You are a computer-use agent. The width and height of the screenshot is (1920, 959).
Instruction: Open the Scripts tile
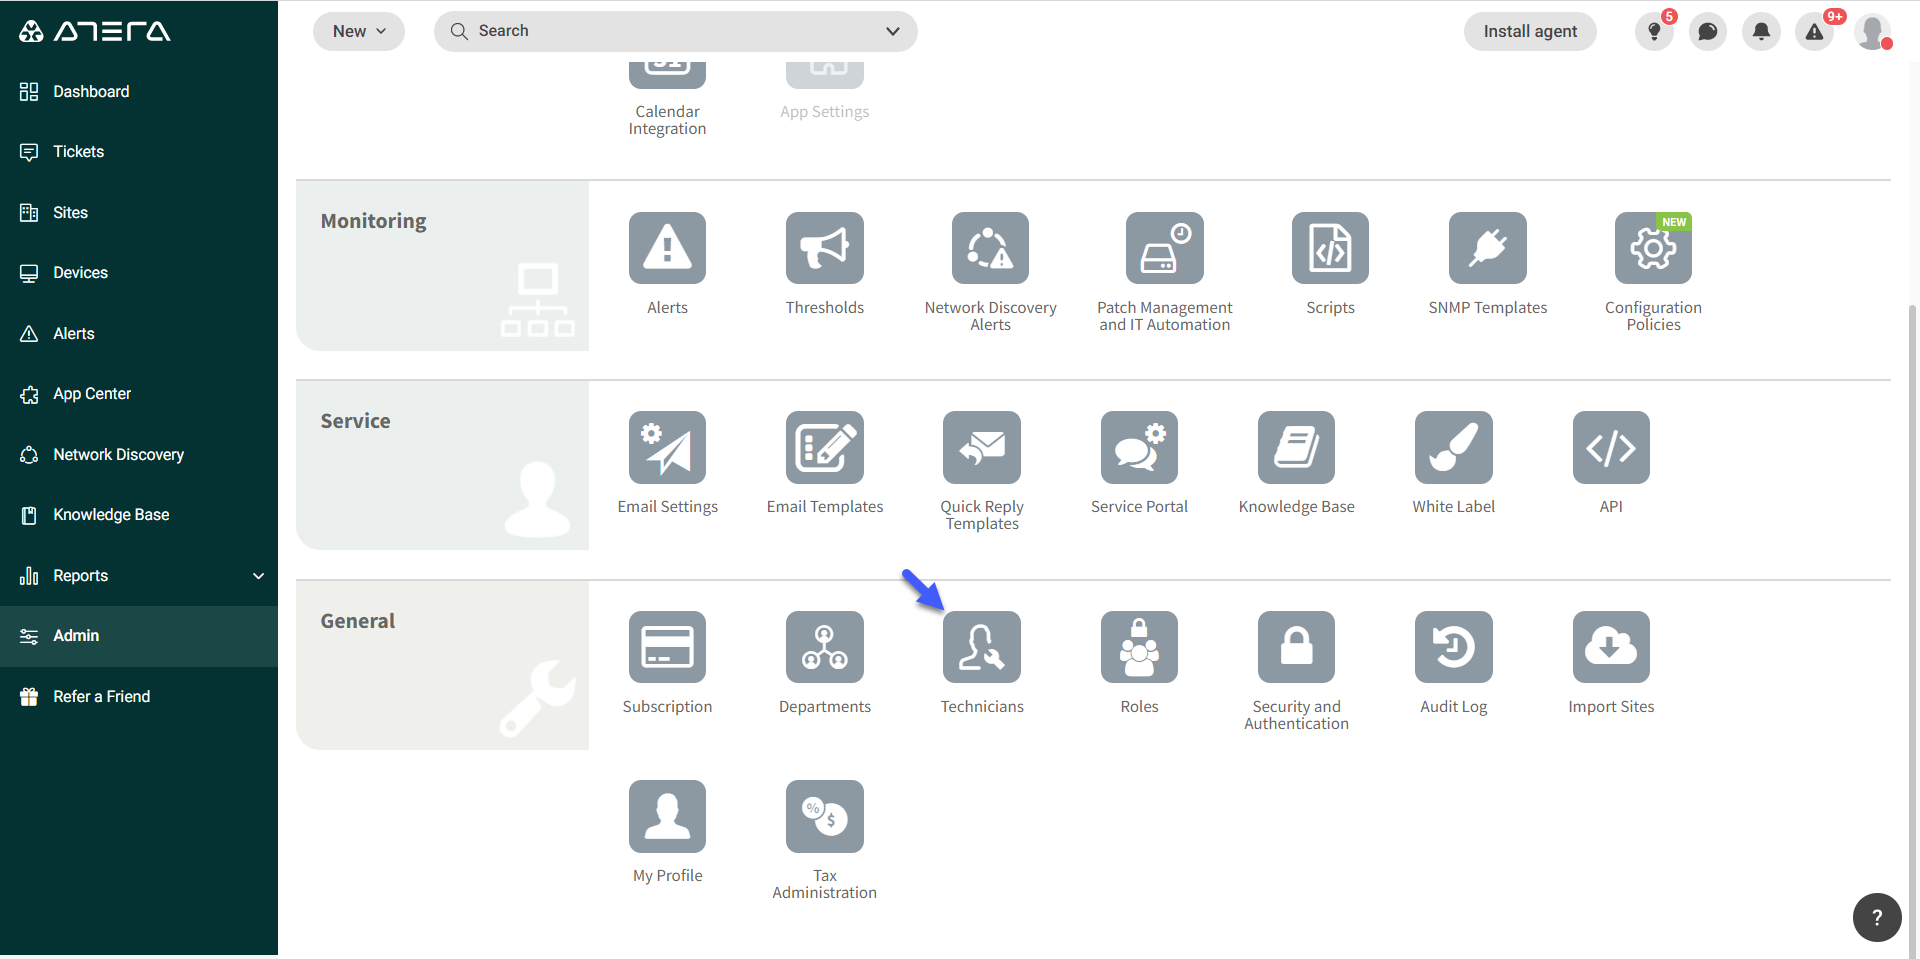point(1330,248)
